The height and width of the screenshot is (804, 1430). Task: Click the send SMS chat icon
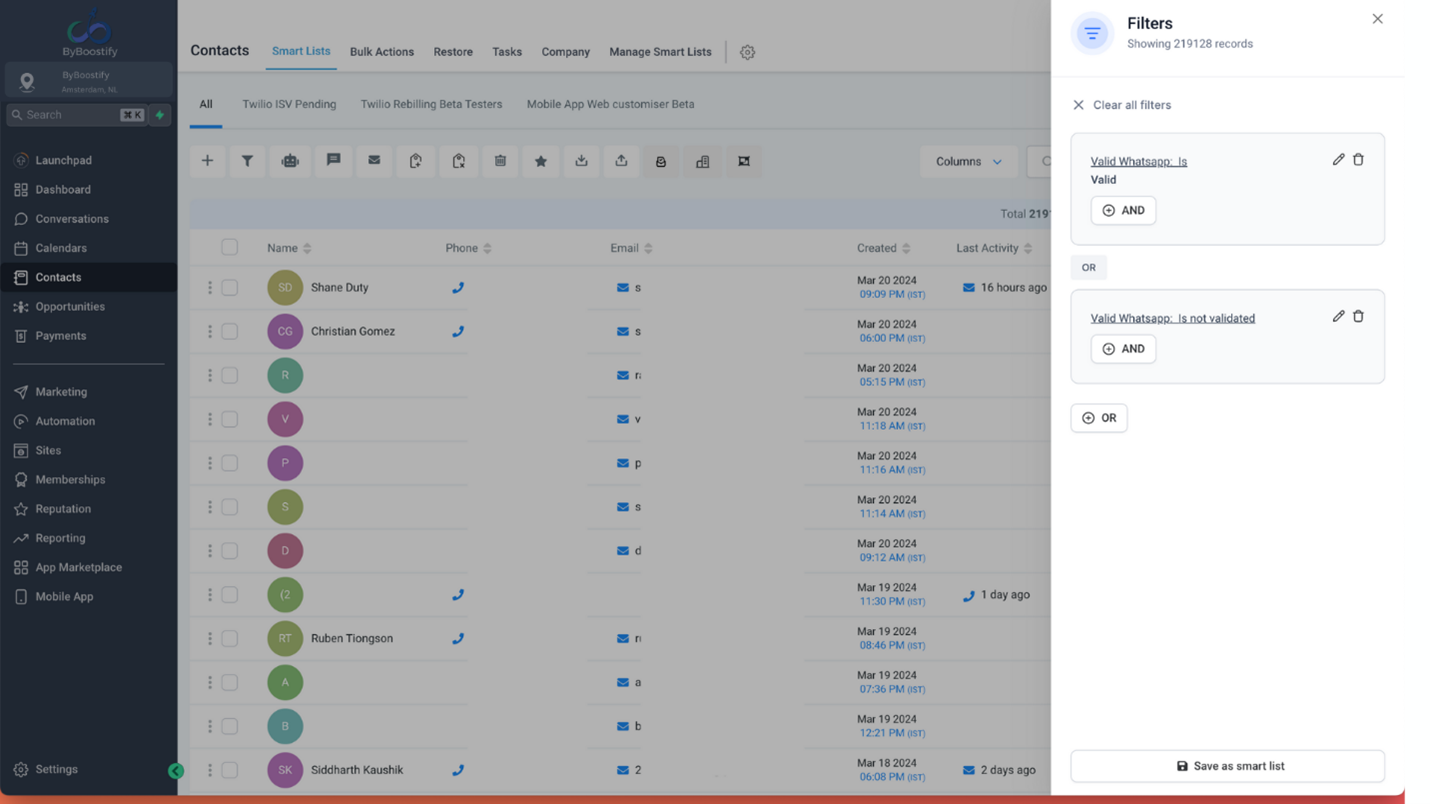333,161
